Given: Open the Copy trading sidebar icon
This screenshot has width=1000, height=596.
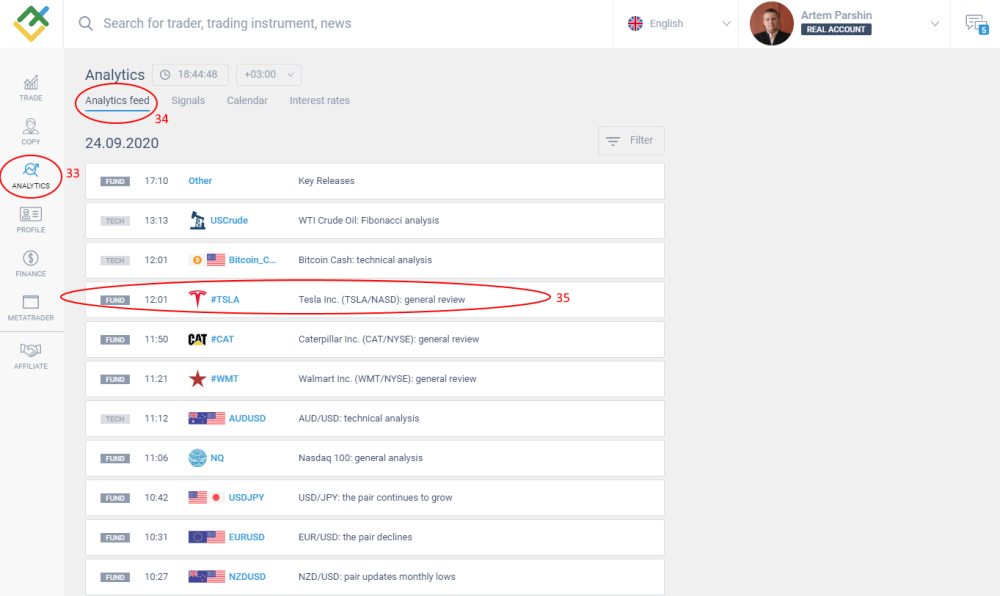Looking at the screenshot, I should pyautogui.click(x=31, y=131).
